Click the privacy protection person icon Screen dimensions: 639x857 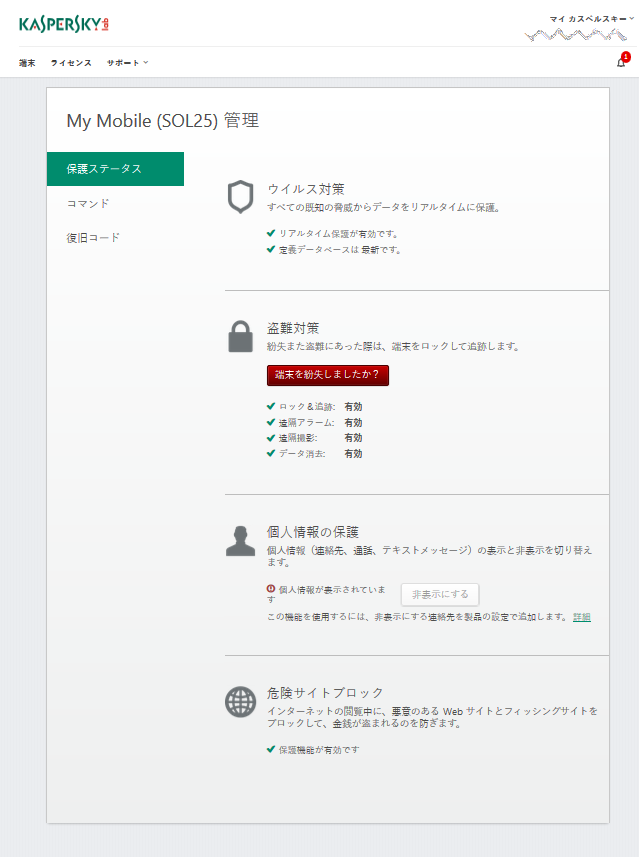(x=240, y=540)
